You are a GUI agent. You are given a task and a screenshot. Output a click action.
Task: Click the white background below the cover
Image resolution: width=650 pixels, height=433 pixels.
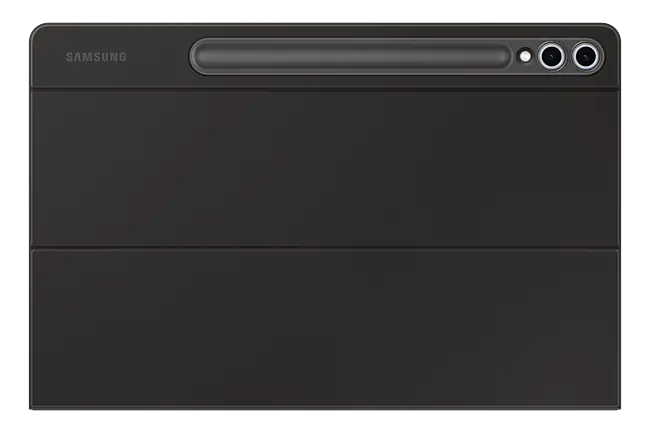pyautogui.click(x=325, y=422)
